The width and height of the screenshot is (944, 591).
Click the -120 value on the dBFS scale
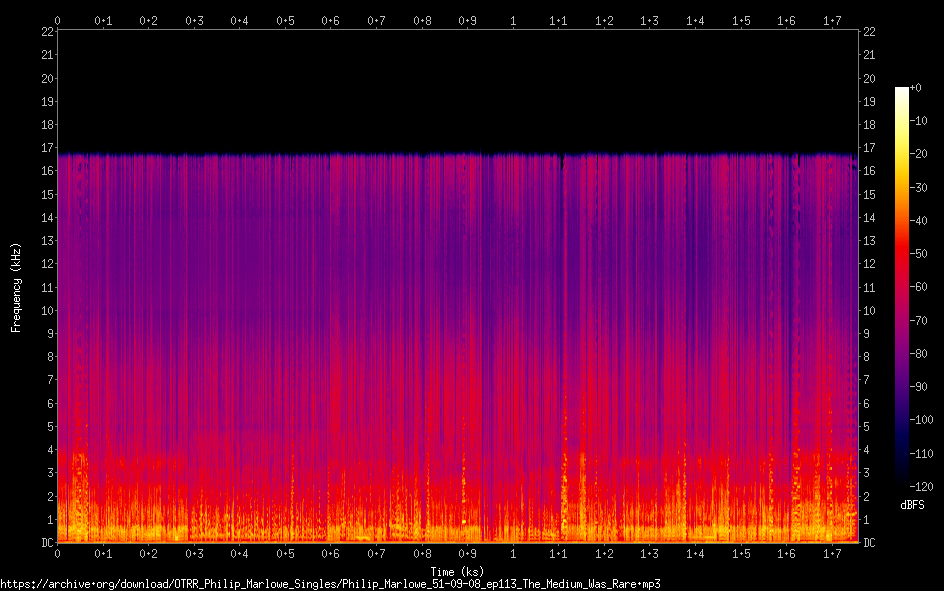coord(924,486)
